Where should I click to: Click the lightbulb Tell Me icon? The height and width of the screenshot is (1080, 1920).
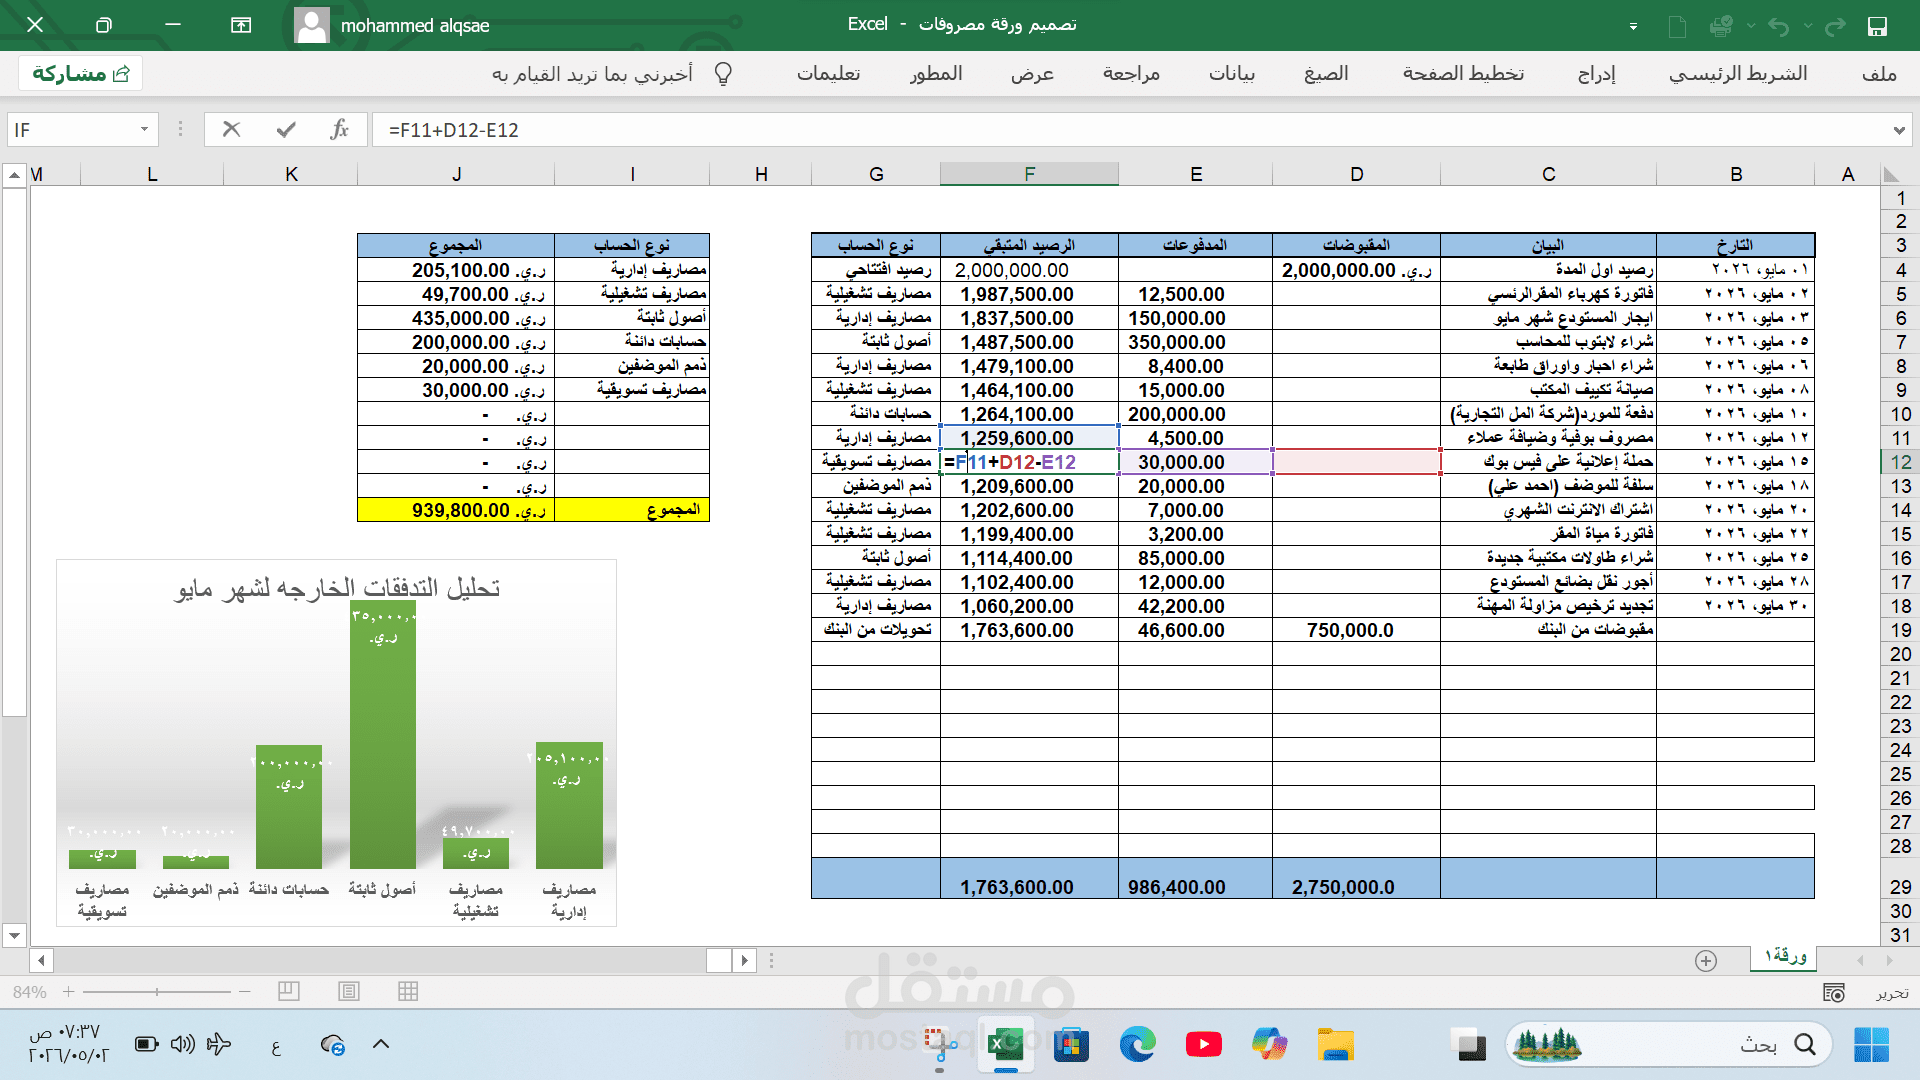pos(724,74)
